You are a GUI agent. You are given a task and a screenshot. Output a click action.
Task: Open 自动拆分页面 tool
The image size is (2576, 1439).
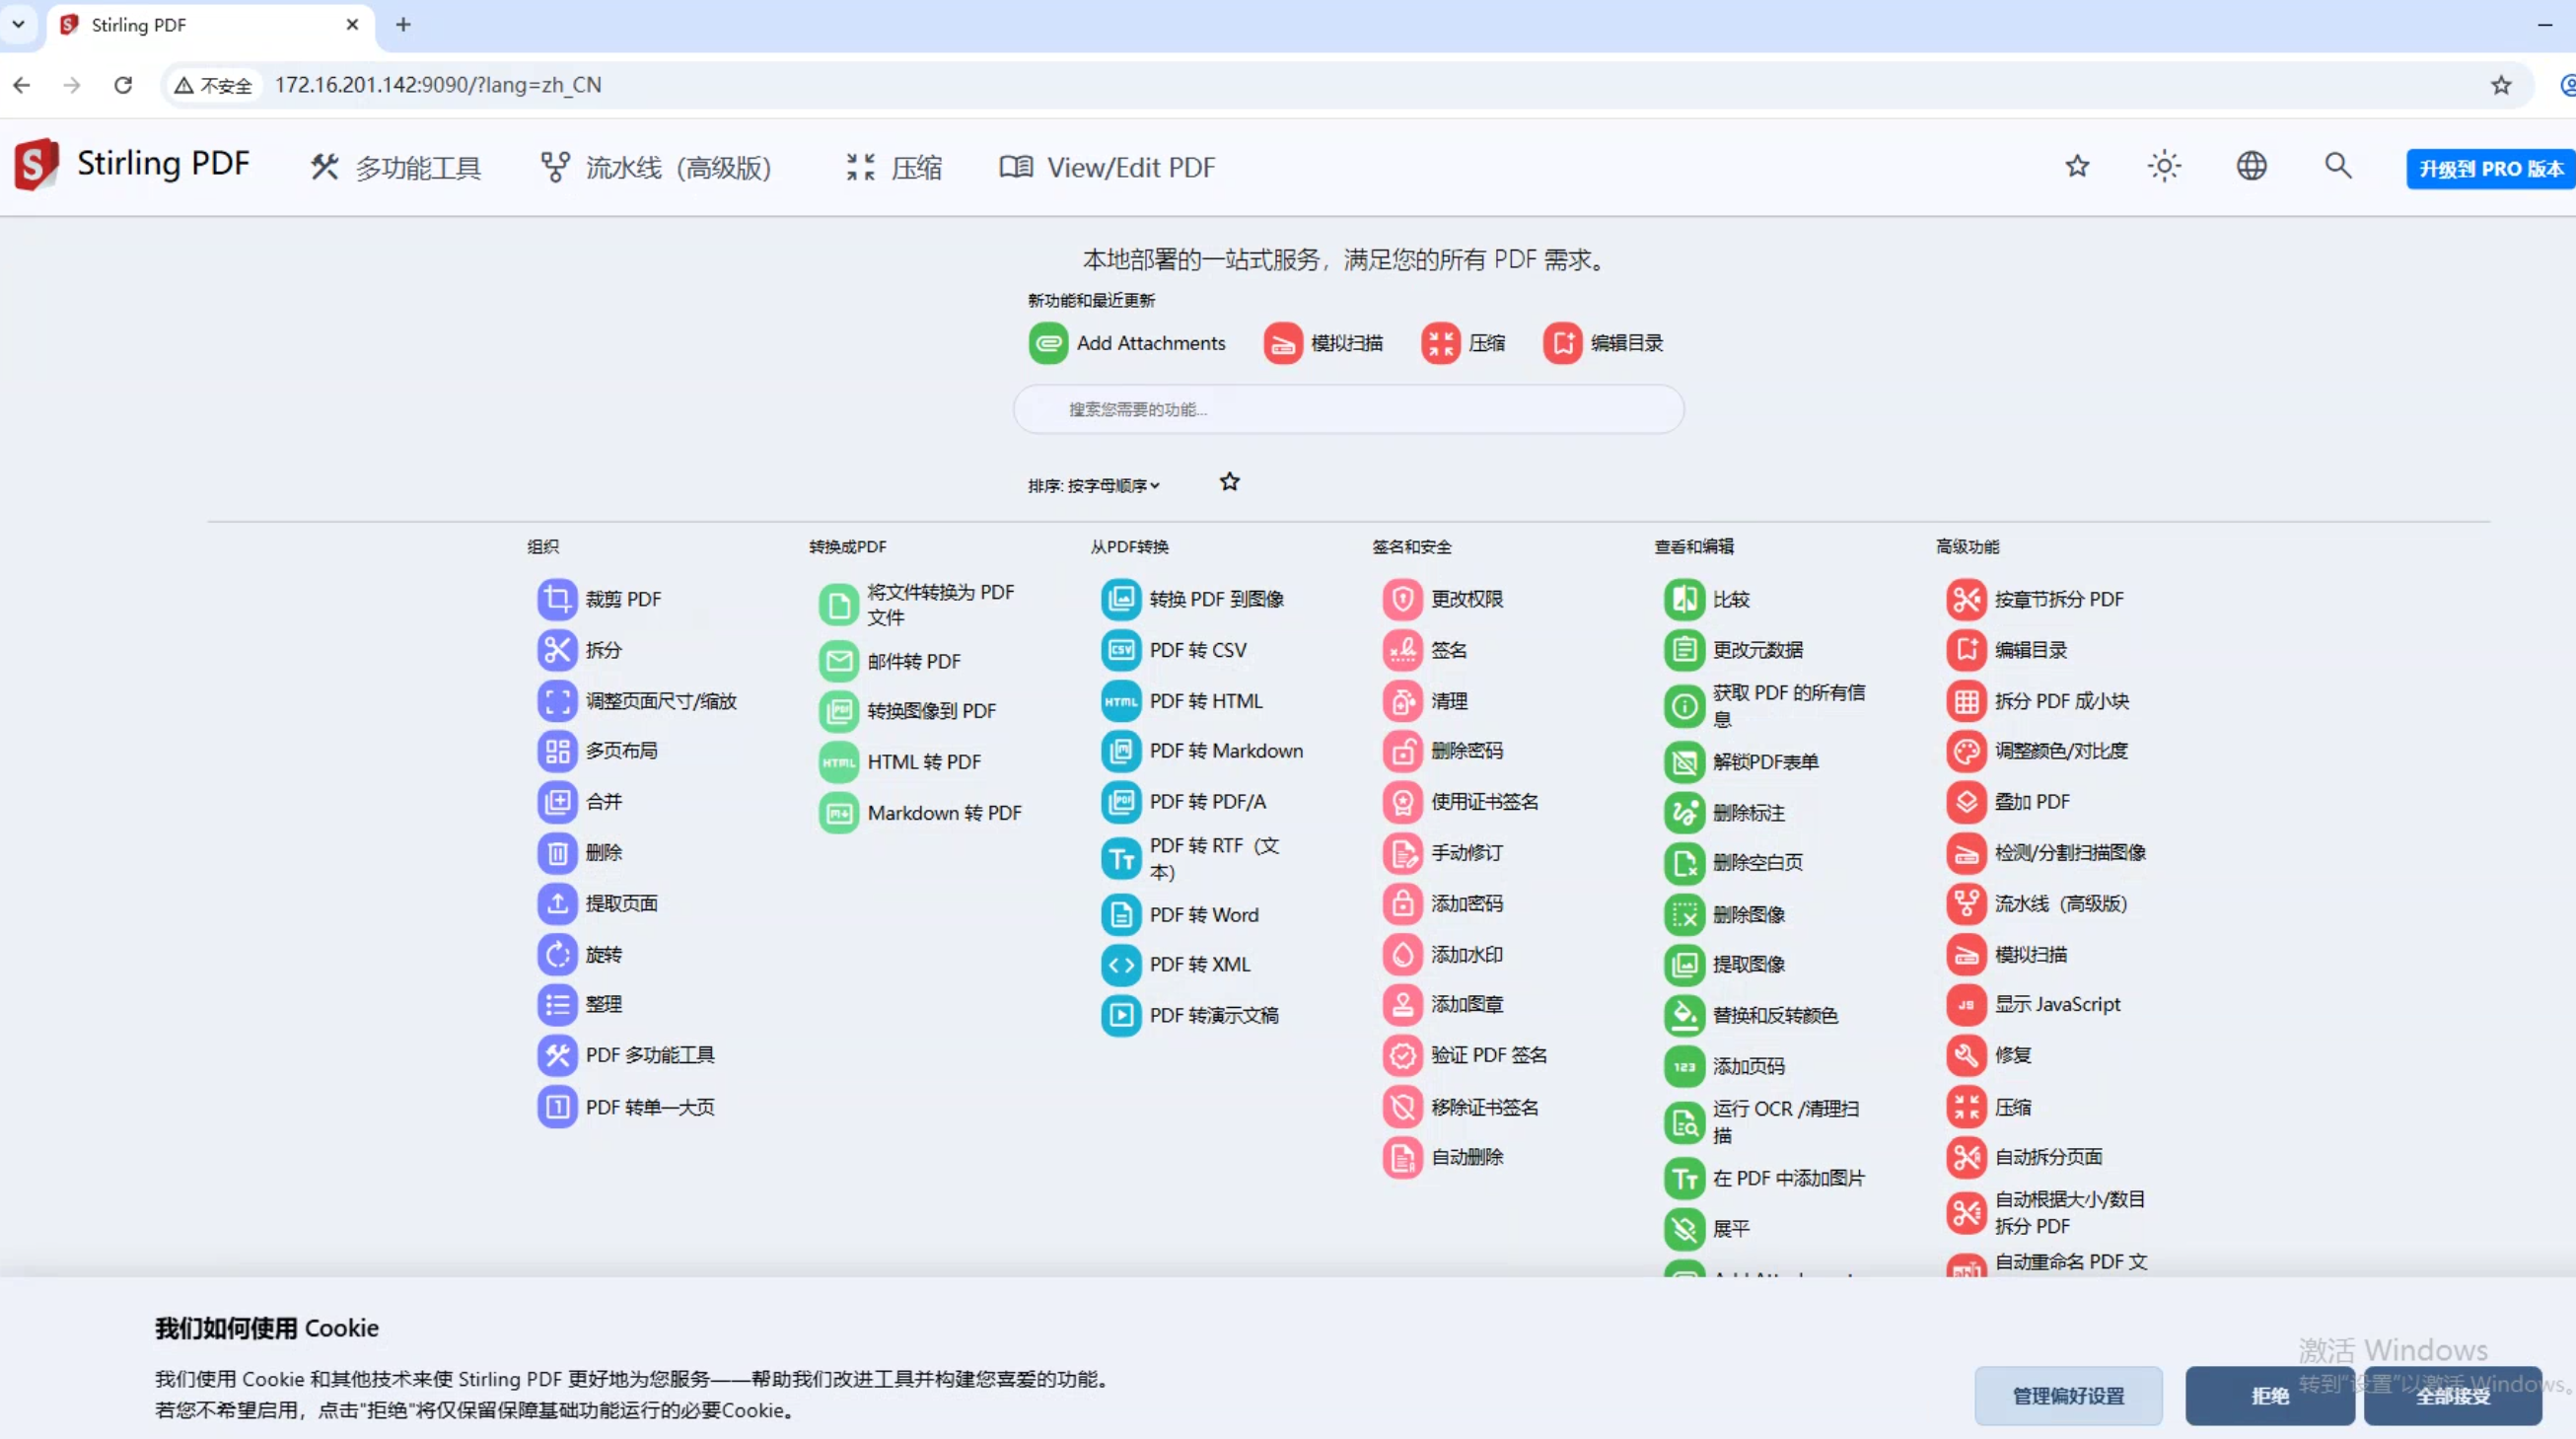click(x=2025, y=1157)
